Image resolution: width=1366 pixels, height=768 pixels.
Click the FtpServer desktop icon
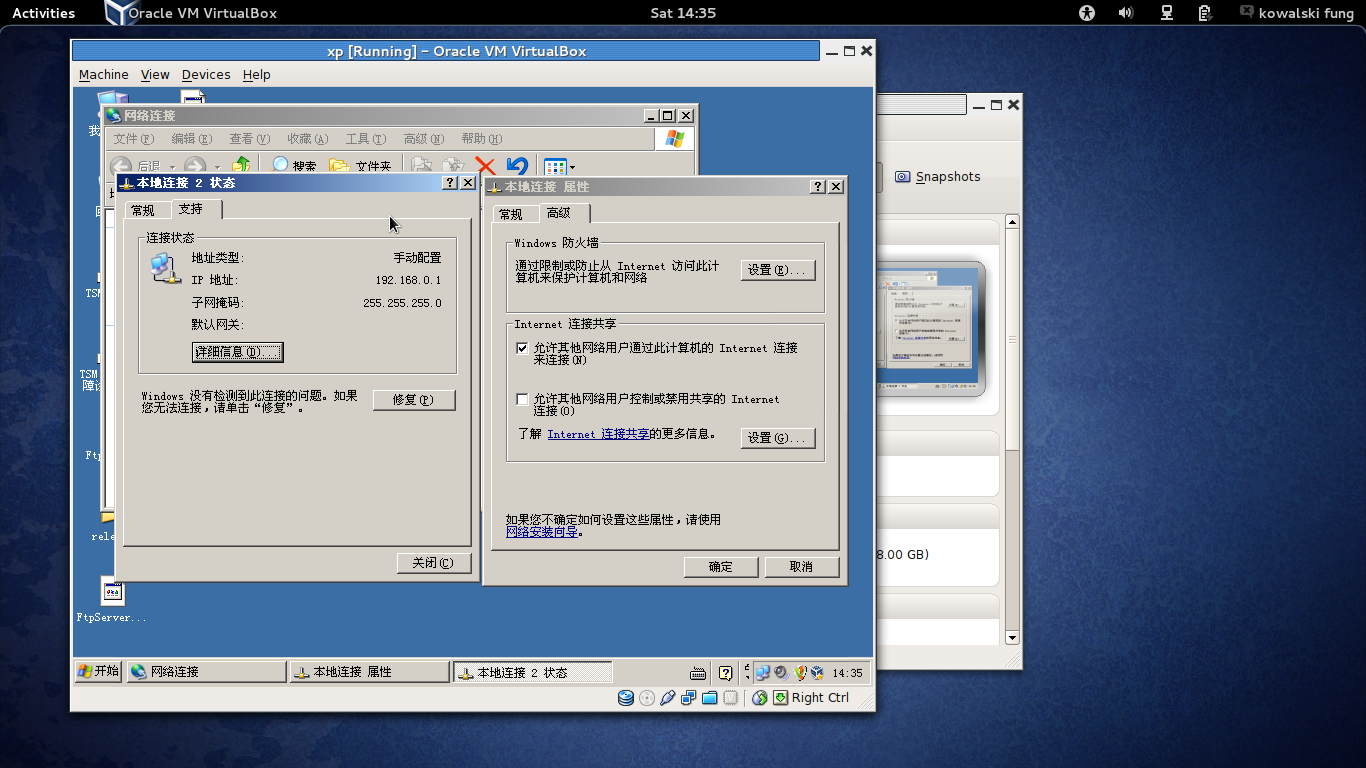(112, 600)
